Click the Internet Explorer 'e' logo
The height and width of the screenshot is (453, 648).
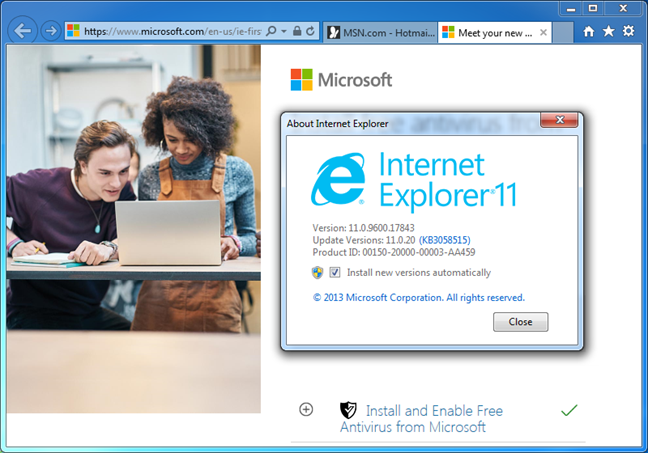click(x=338, y=179)
